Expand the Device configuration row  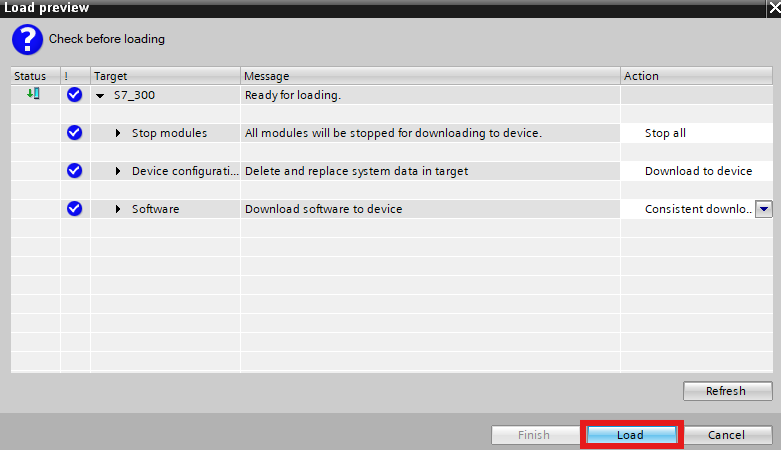coord(118,171)
